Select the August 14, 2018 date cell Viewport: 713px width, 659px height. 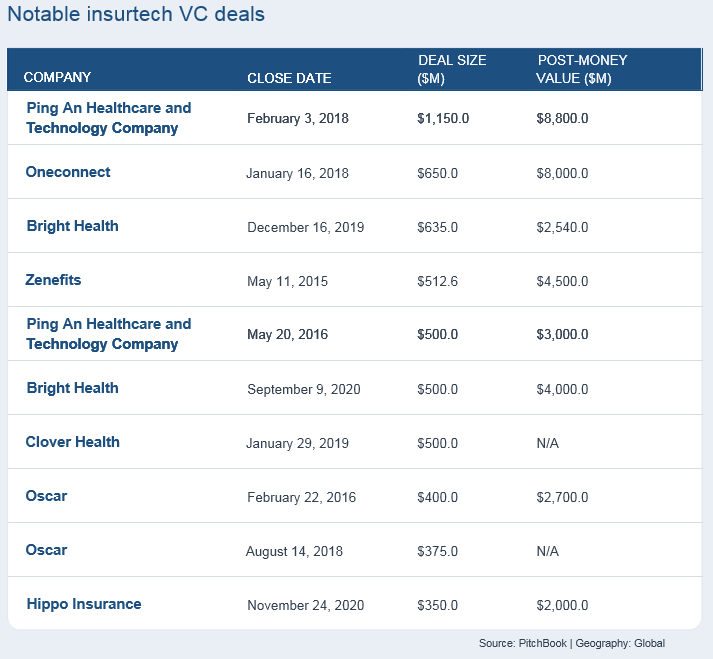pyautogui.click(x=294, y=551)
